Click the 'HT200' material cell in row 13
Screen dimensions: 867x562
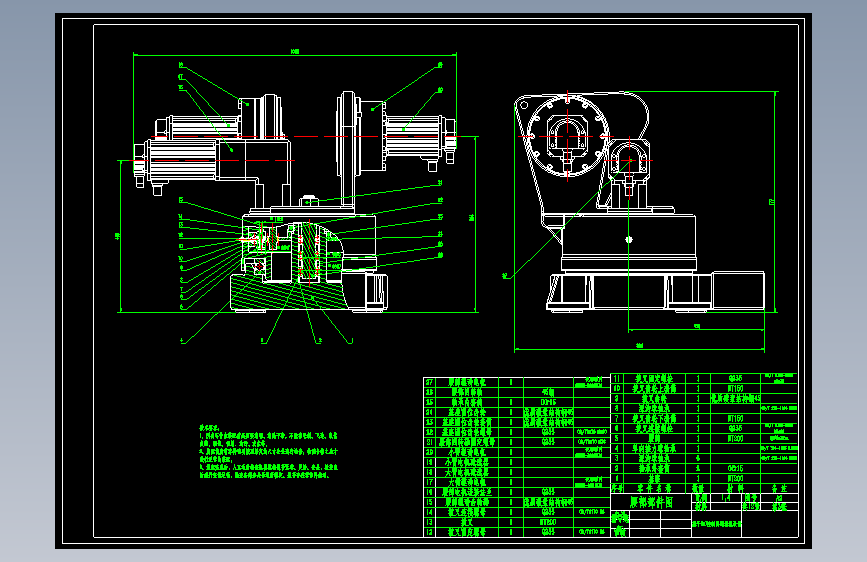point(548,522)
